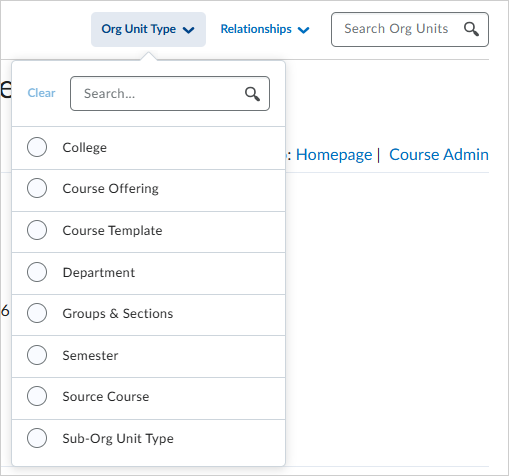Screen dimensions: 509x476
Task: Clear the selected org unit type filter
Action: (x=41, y=93)
